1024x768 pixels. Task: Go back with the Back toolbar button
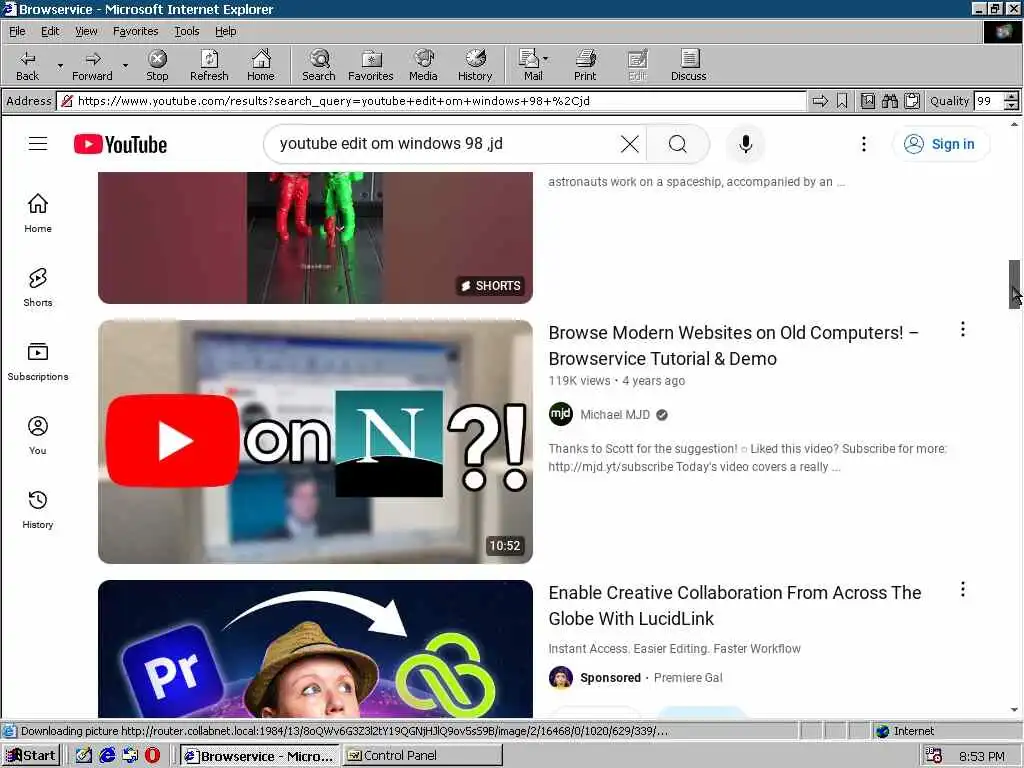[27, 65]
